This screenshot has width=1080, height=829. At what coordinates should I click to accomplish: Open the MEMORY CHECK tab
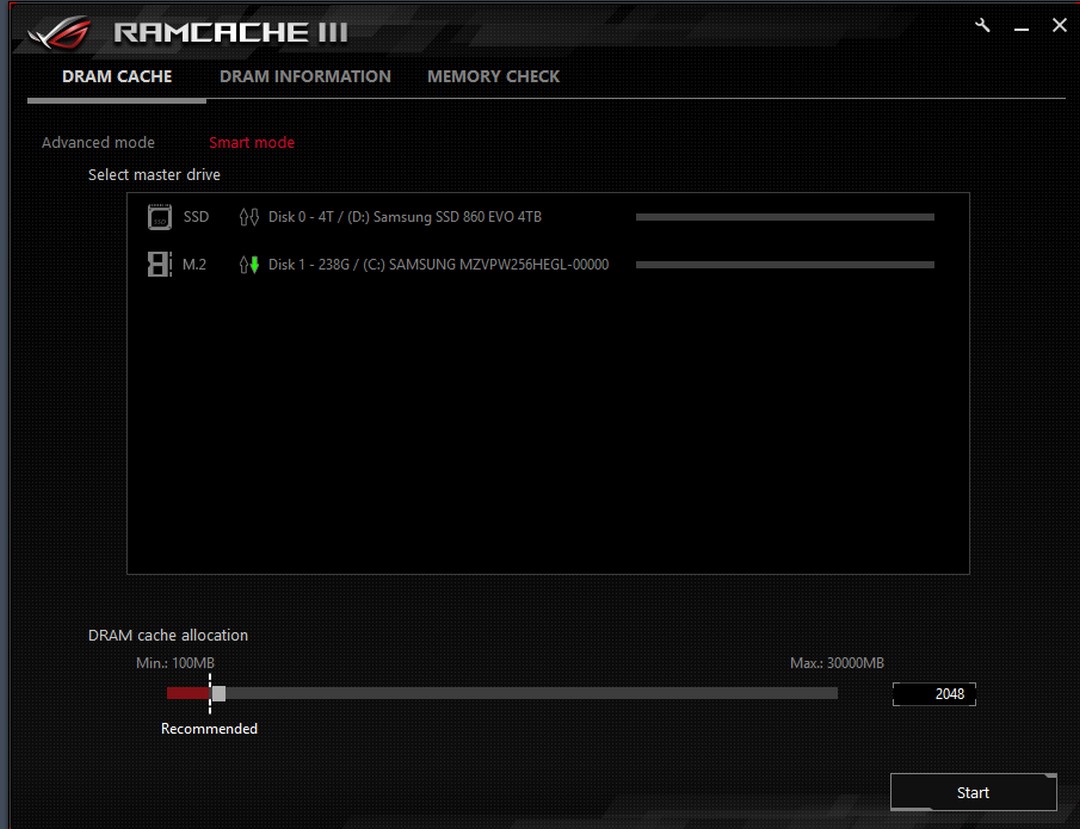tap(493, 76)
